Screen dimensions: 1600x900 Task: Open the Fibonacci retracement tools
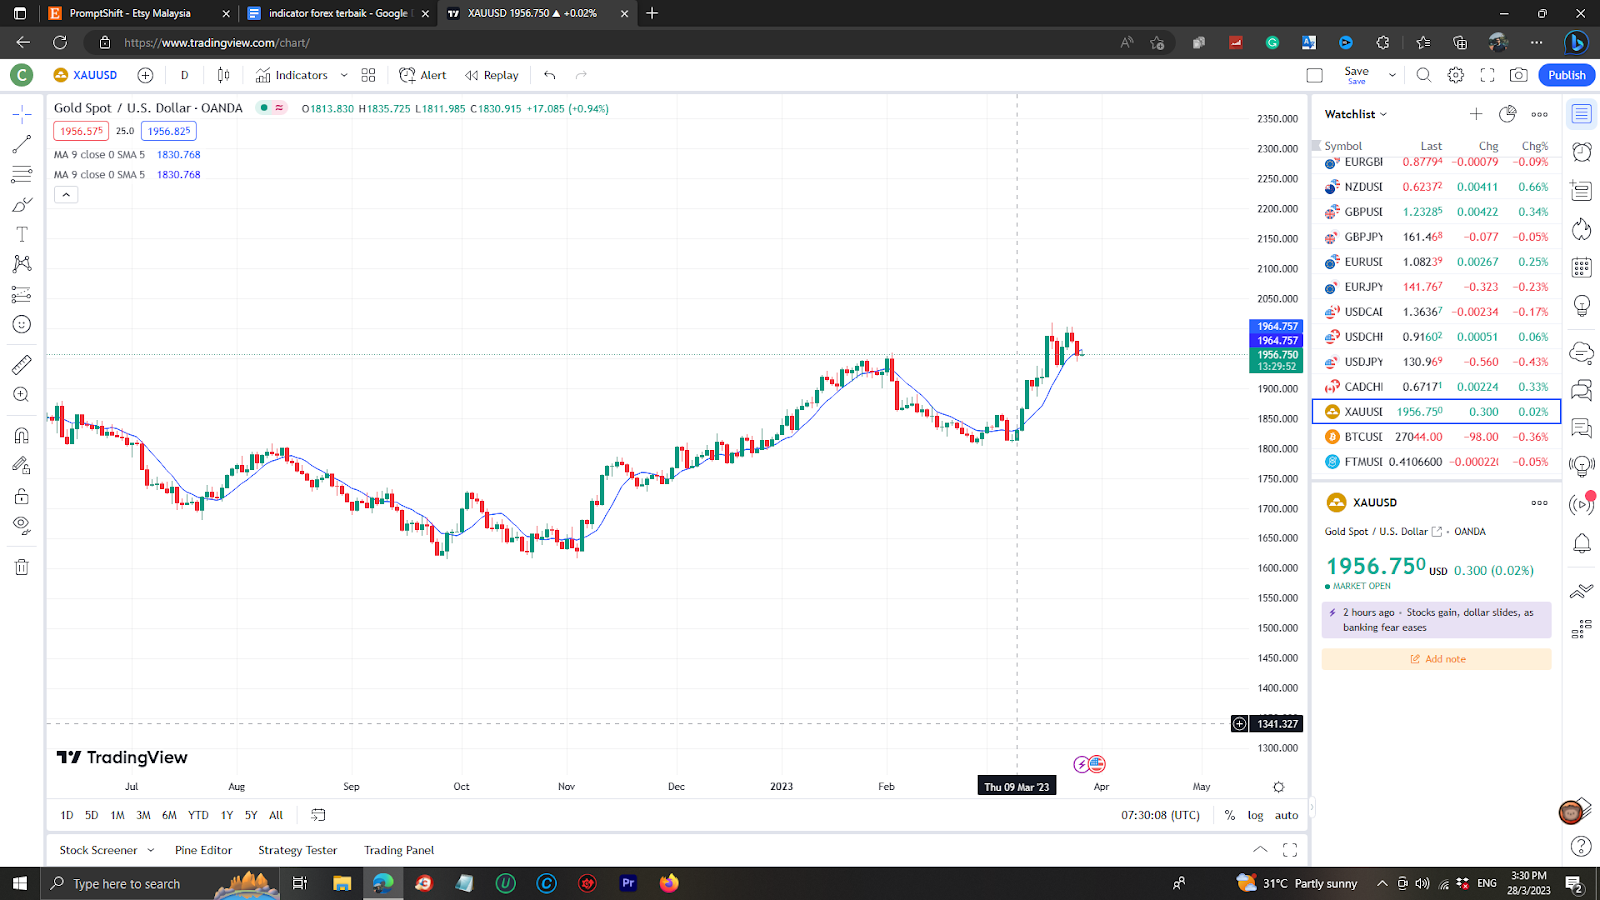coord(22,175)
